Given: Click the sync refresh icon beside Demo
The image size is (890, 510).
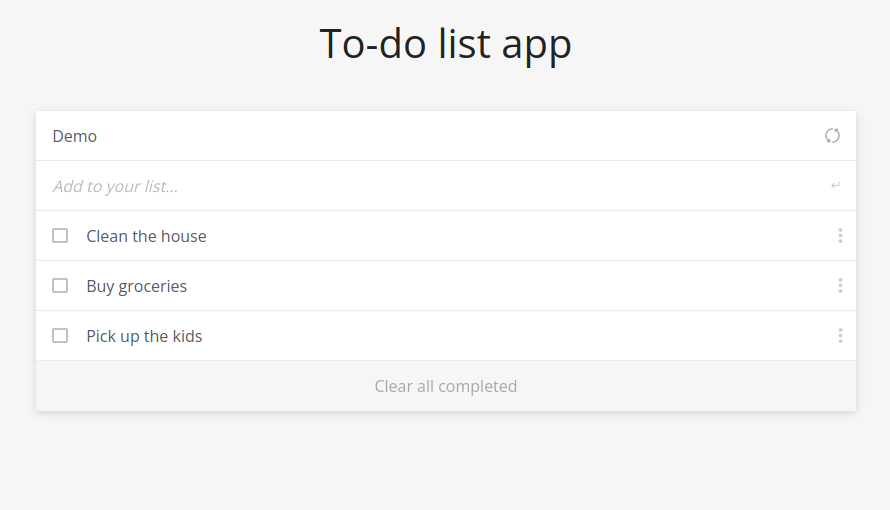Looking at the screenshot, I should tap(832, 136).
